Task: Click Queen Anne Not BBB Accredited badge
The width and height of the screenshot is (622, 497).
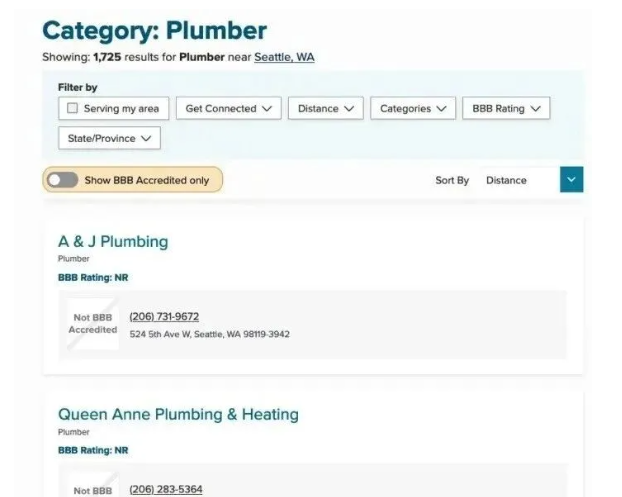Action: [x=93, y=490]
